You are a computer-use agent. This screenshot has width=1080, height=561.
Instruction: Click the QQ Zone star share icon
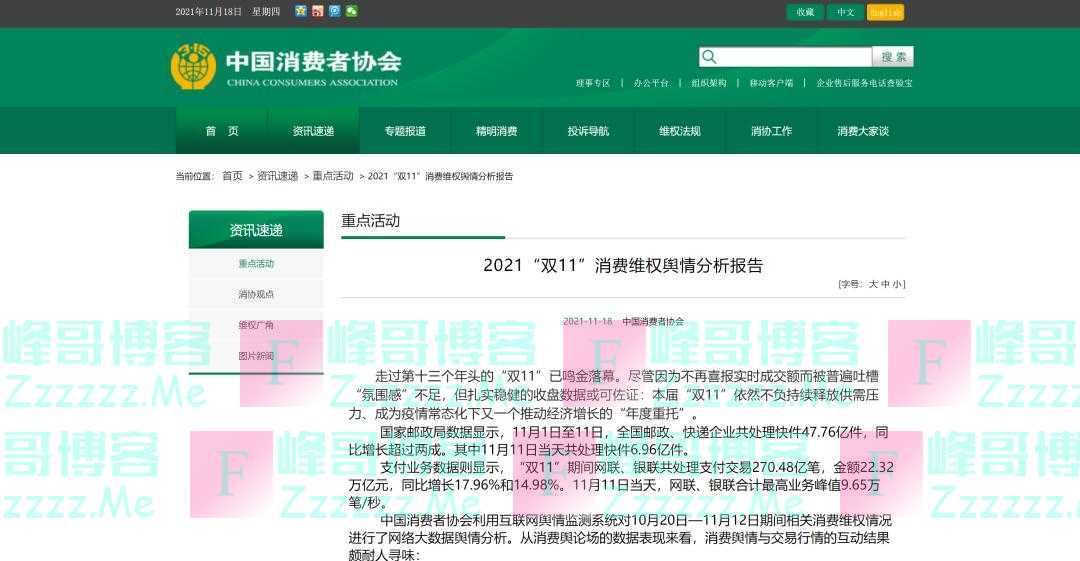tap(301, 11)
